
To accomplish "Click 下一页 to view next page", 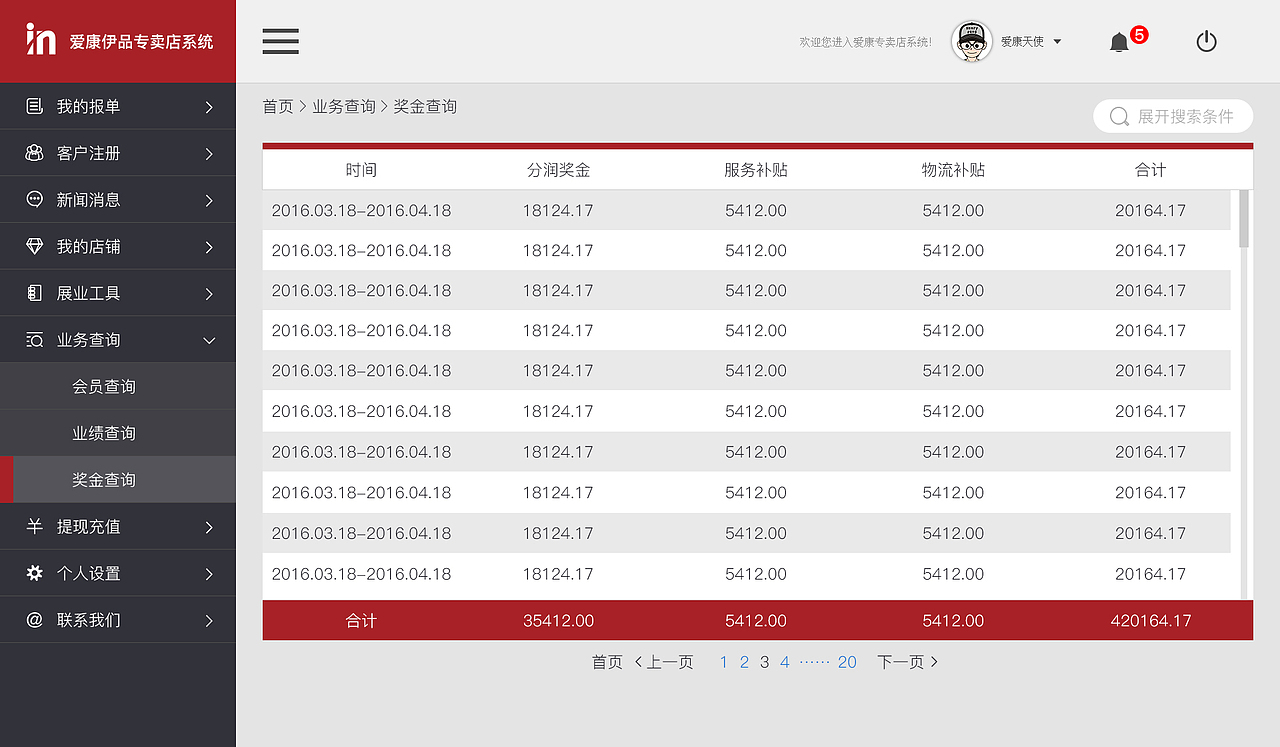I will 901,661.
